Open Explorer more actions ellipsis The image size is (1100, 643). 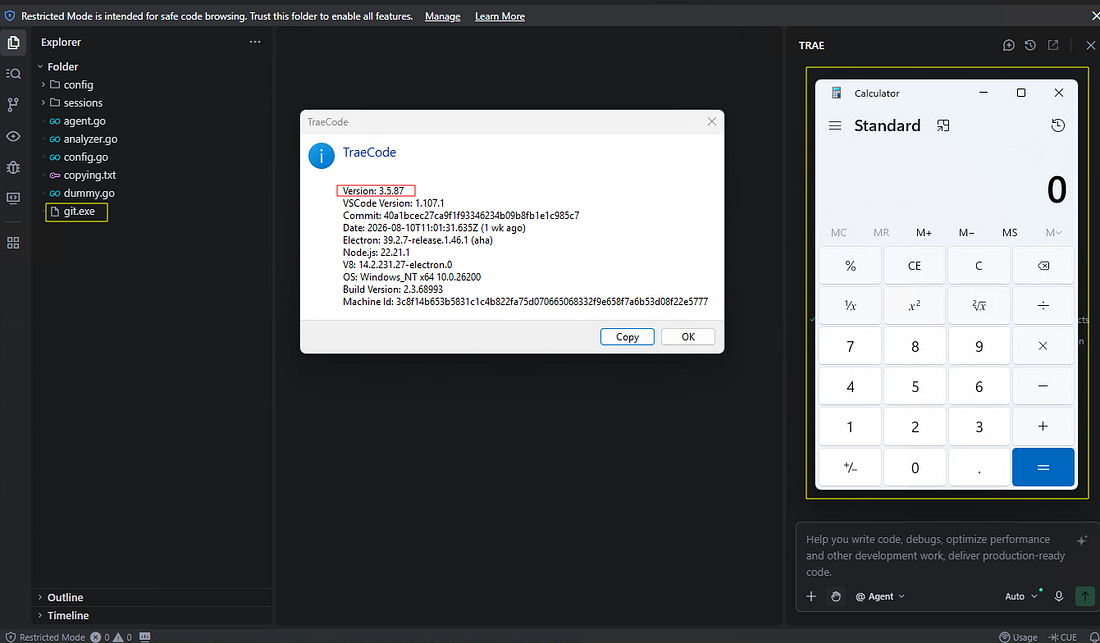(x=255, y=42)
